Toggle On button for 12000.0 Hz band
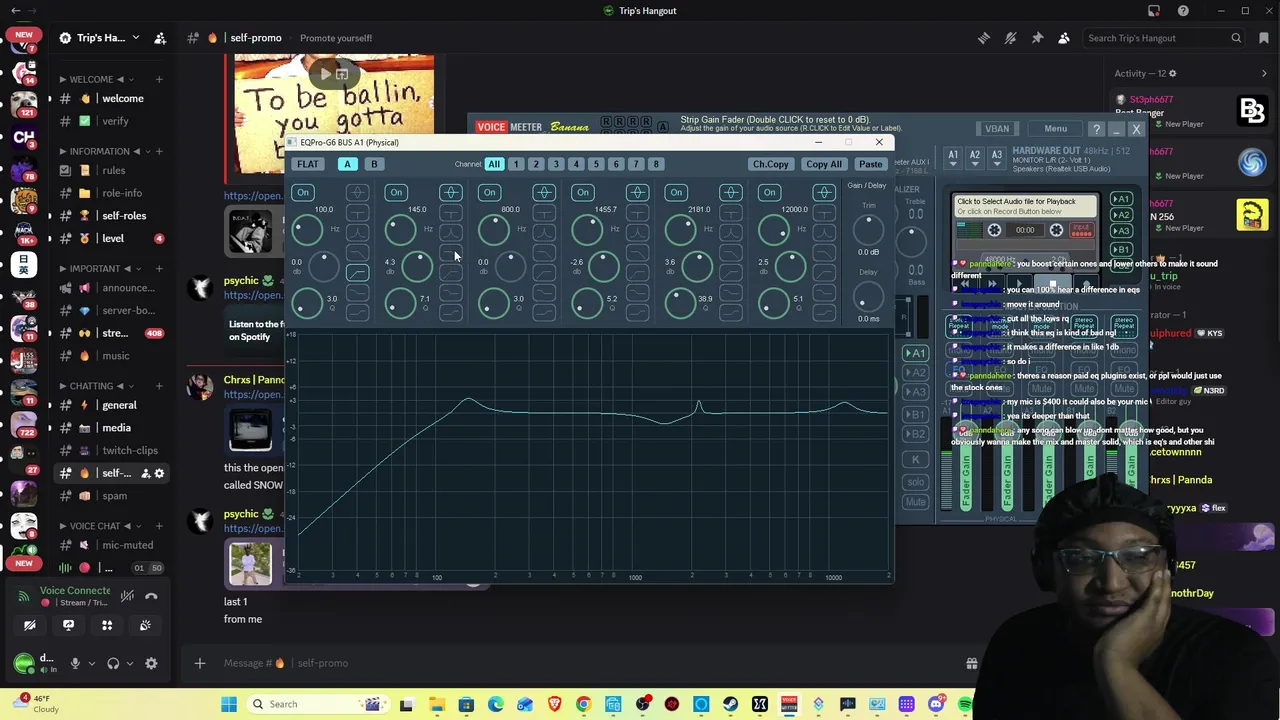This screenshot has width=1280, height=720. click(x=770, y=192)
